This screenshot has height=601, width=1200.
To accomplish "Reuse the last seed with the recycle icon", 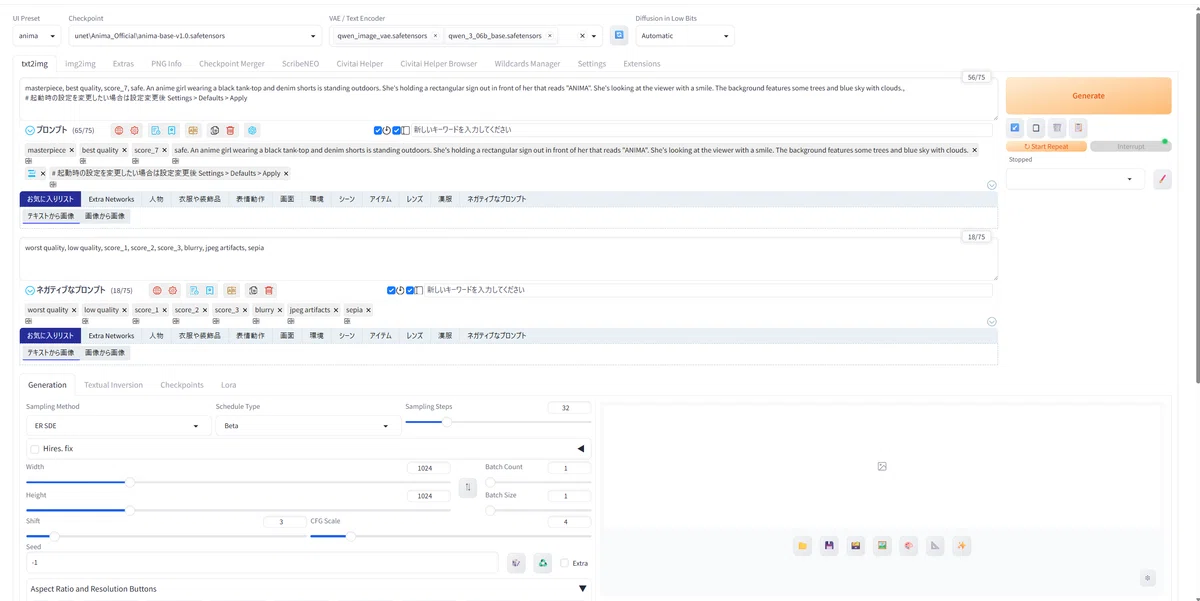I will pos(542,563).
